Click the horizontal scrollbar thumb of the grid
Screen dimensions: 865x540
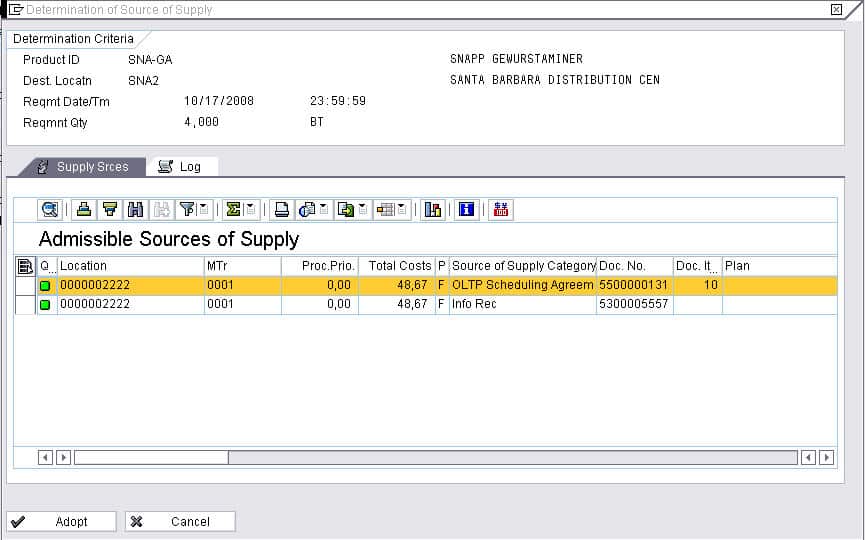click(151, 457)
